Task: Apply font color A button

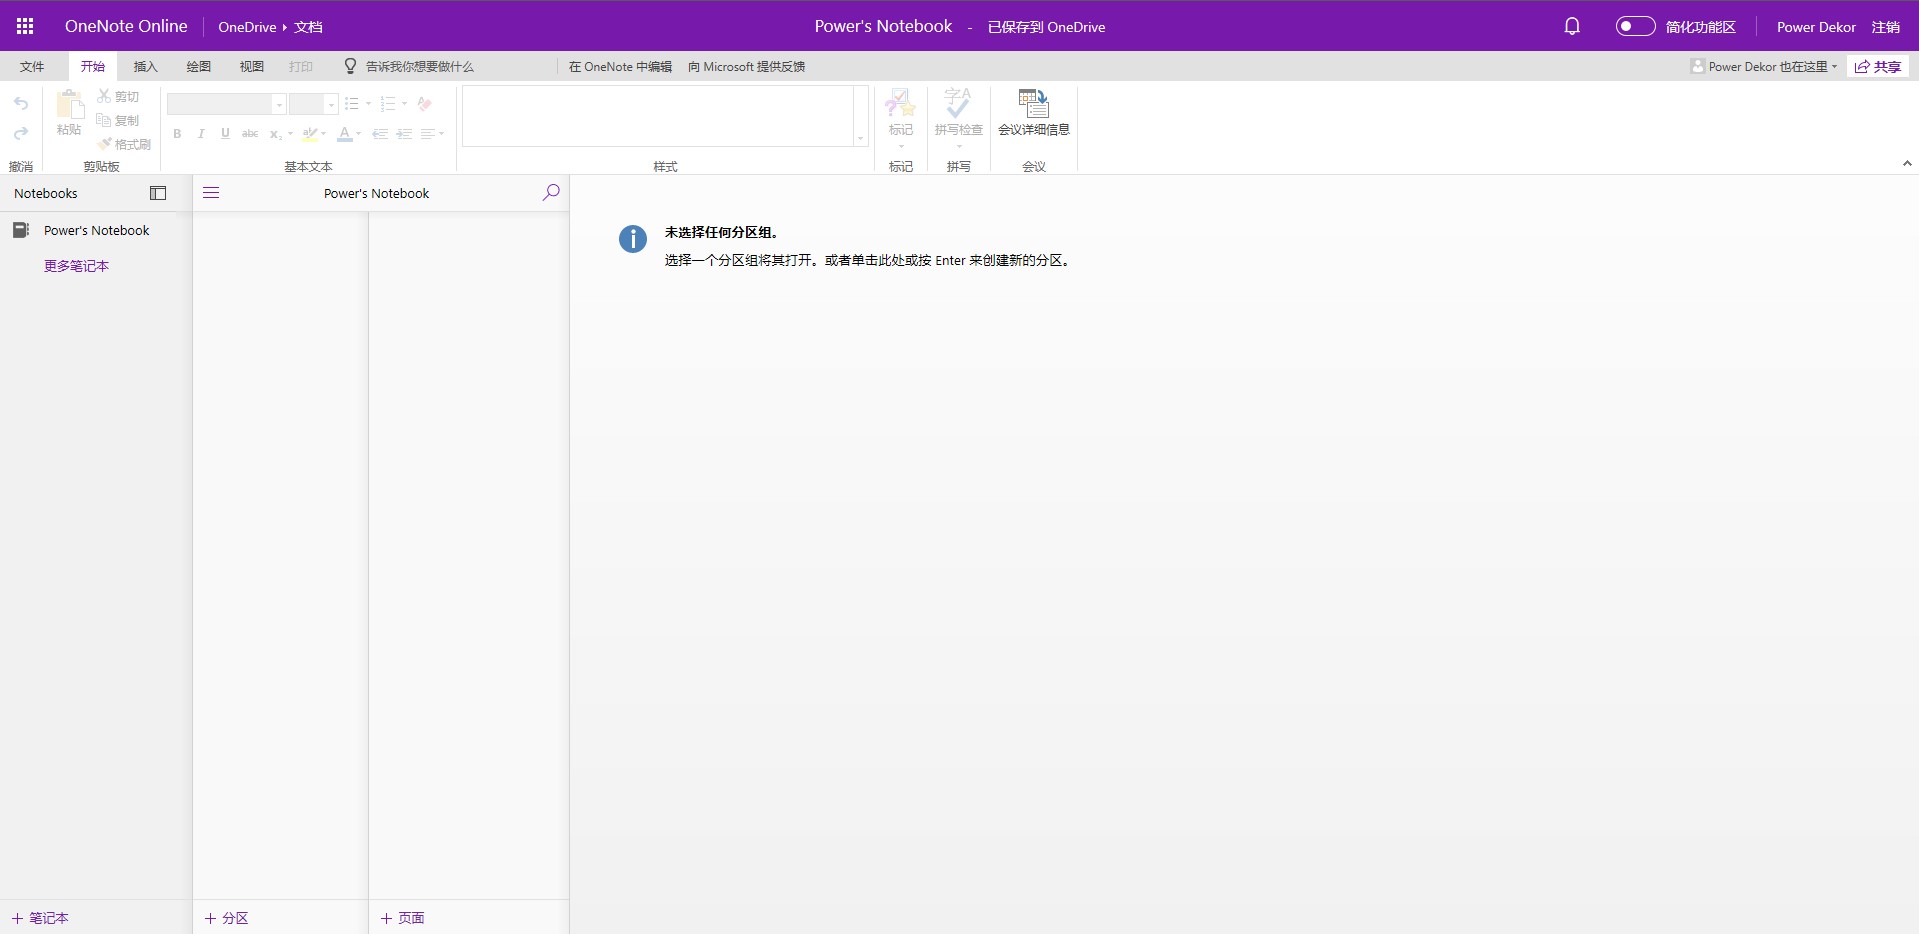Action: point(345,134)
